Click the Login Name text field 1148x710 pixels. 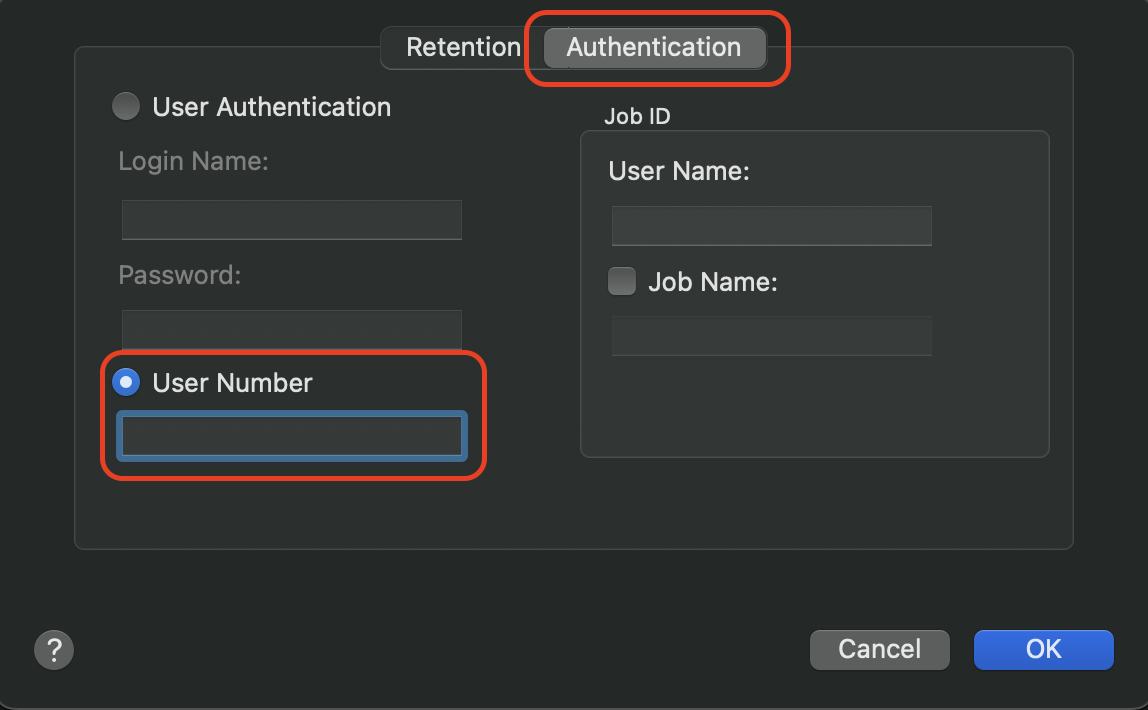291,219
